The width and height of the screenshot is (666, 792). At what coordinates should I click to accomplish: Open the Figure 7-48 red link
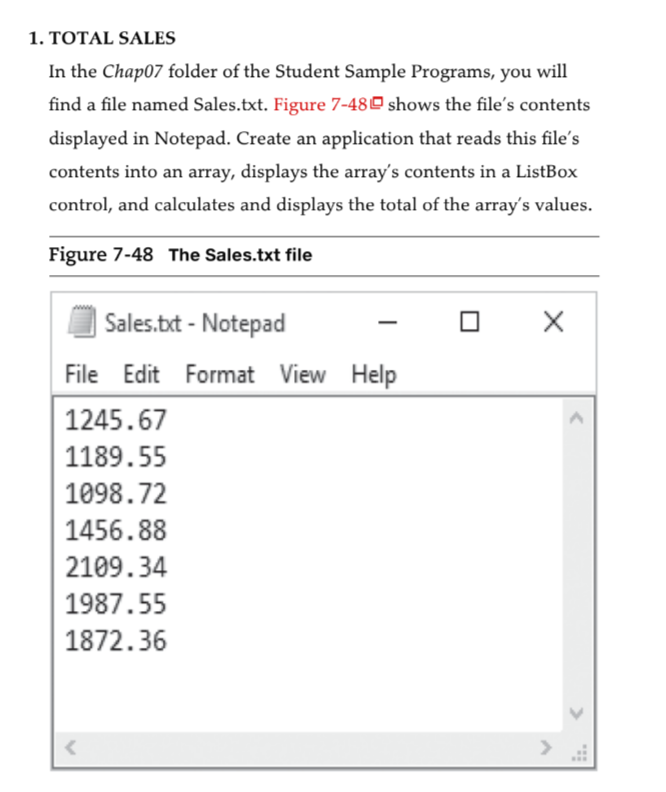tap(328, 105)
